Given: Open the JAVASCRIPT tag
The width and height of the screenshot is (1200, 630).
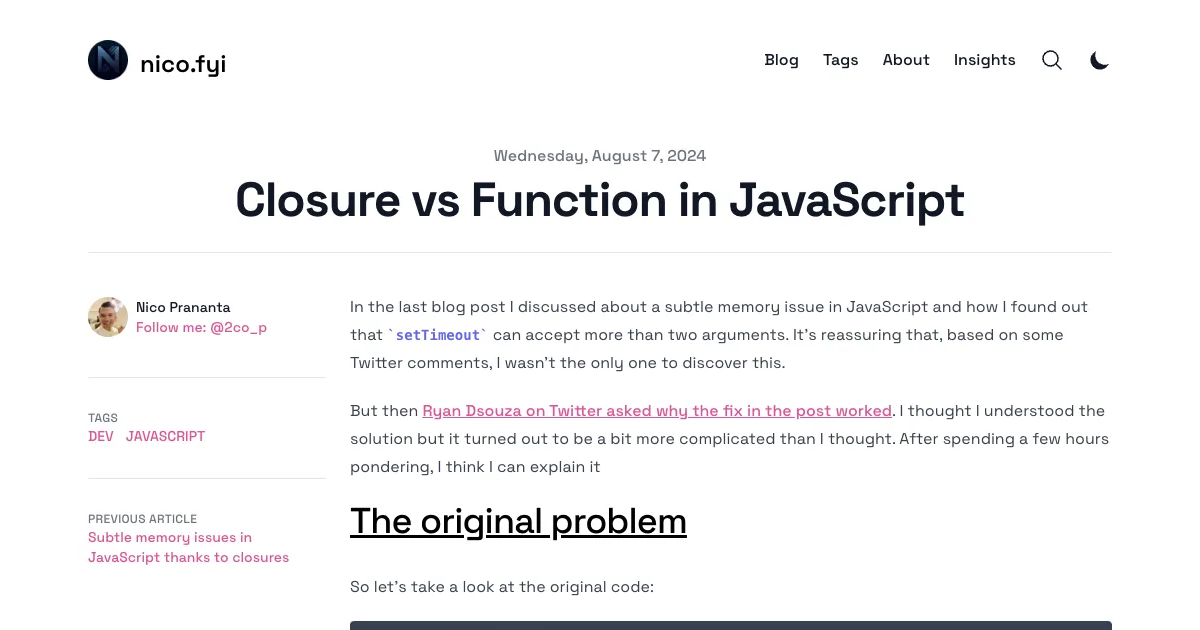Looking at the screenshot, I should 165,436.
